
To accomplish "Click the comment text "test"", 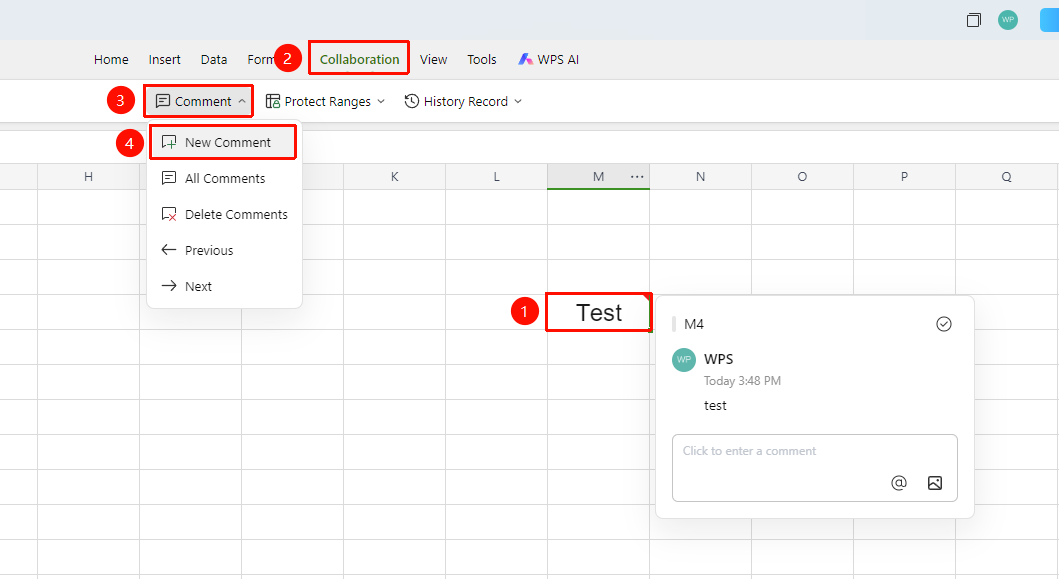I will coord(715,405).
